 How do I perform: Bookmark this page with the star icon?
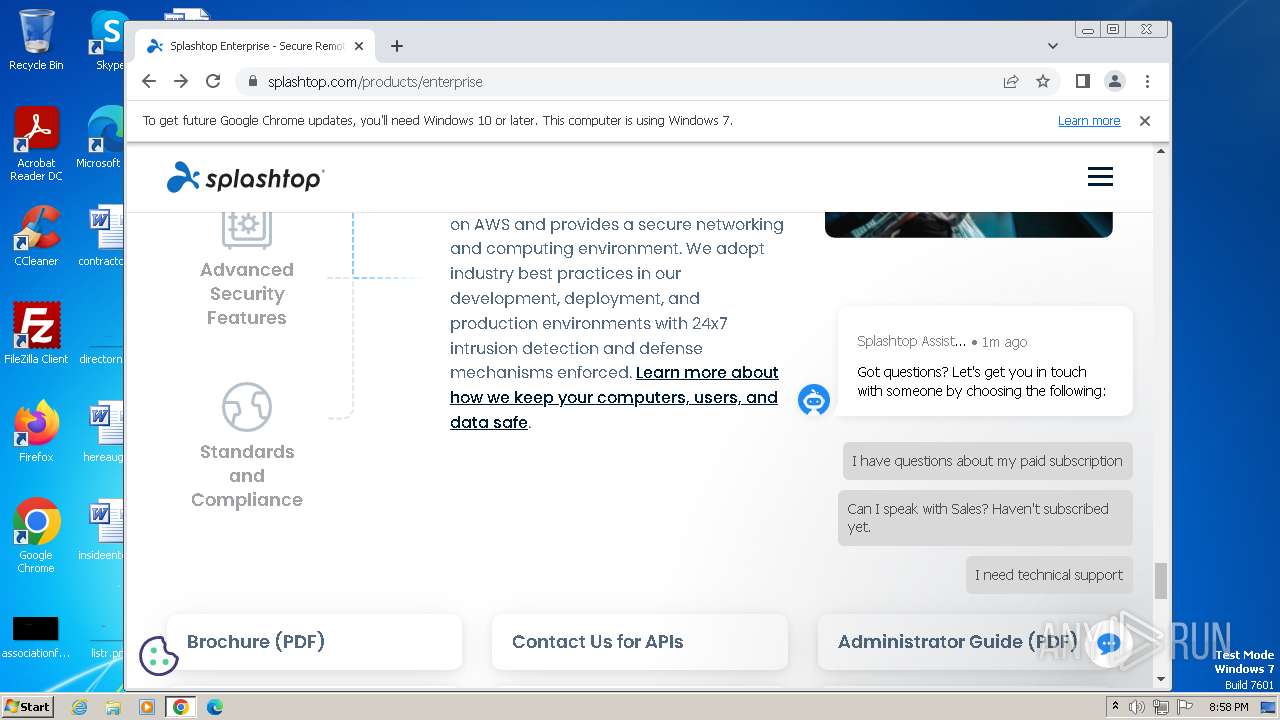[1043, 81]
